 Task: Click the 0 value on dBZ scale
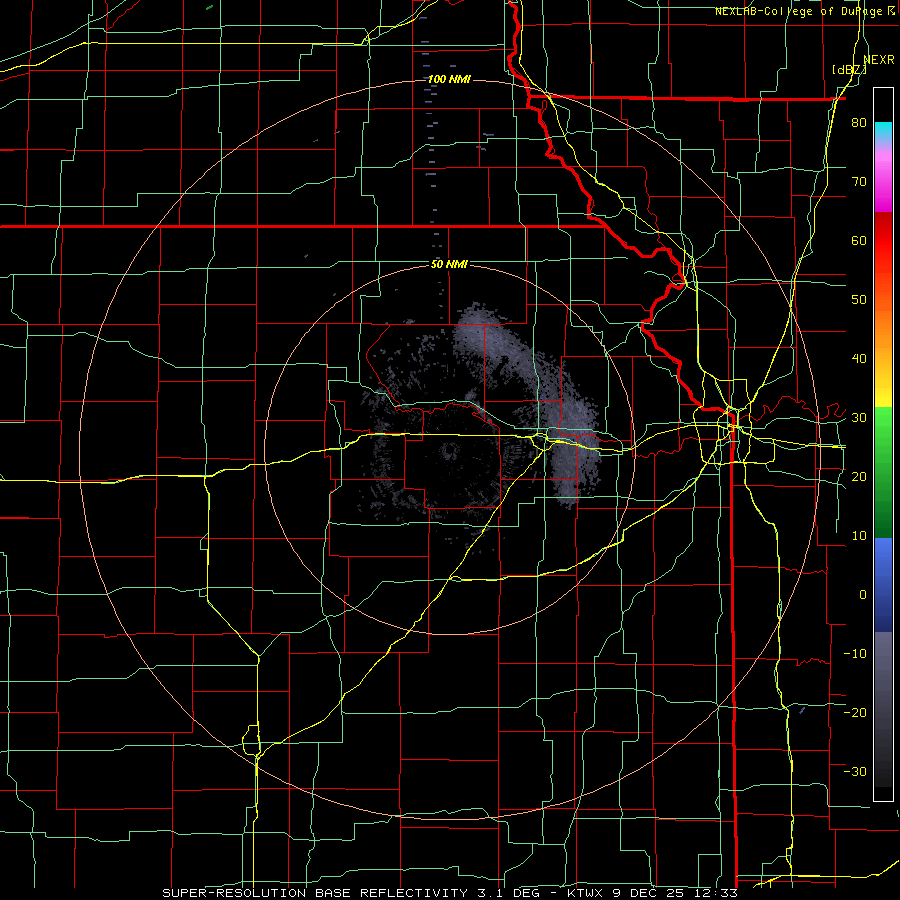(863, 595)
